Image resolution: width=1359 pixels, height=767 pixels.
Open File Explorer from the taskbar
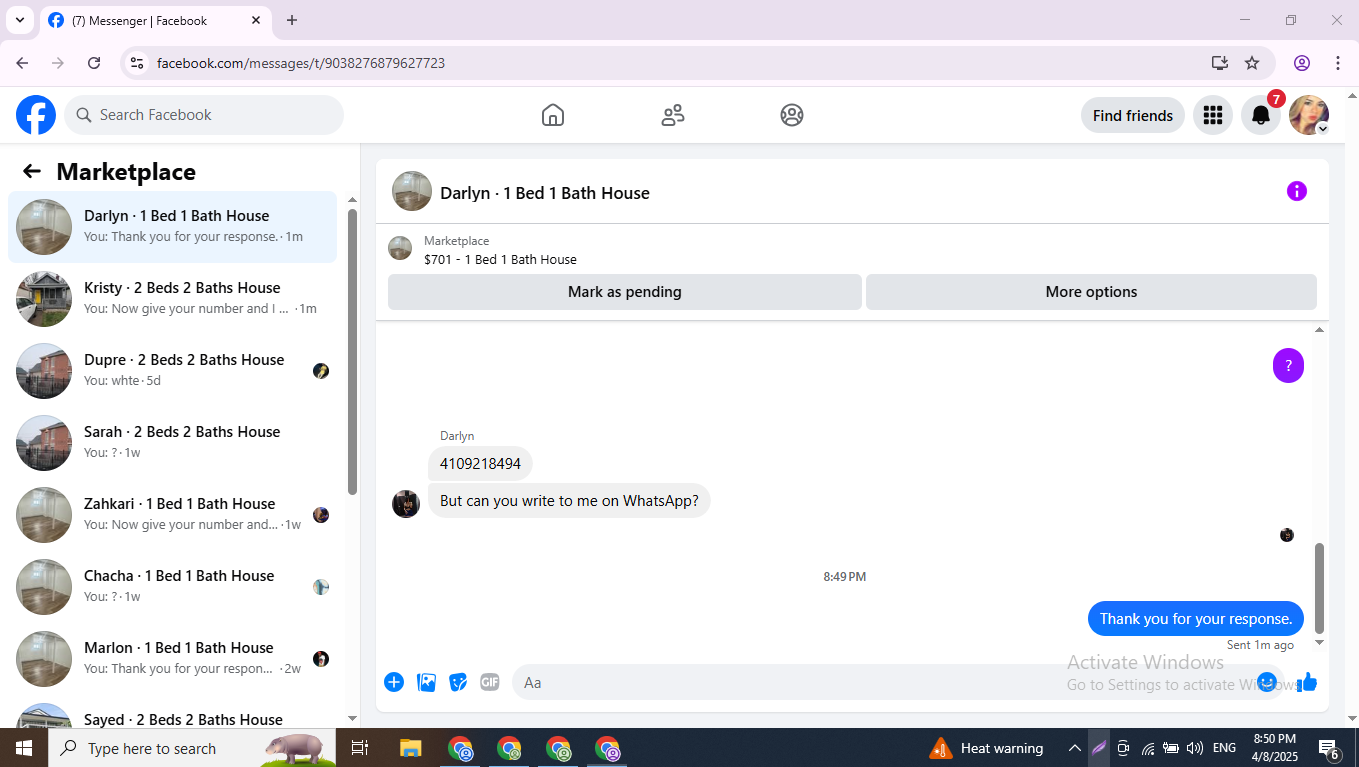point(411,748)
